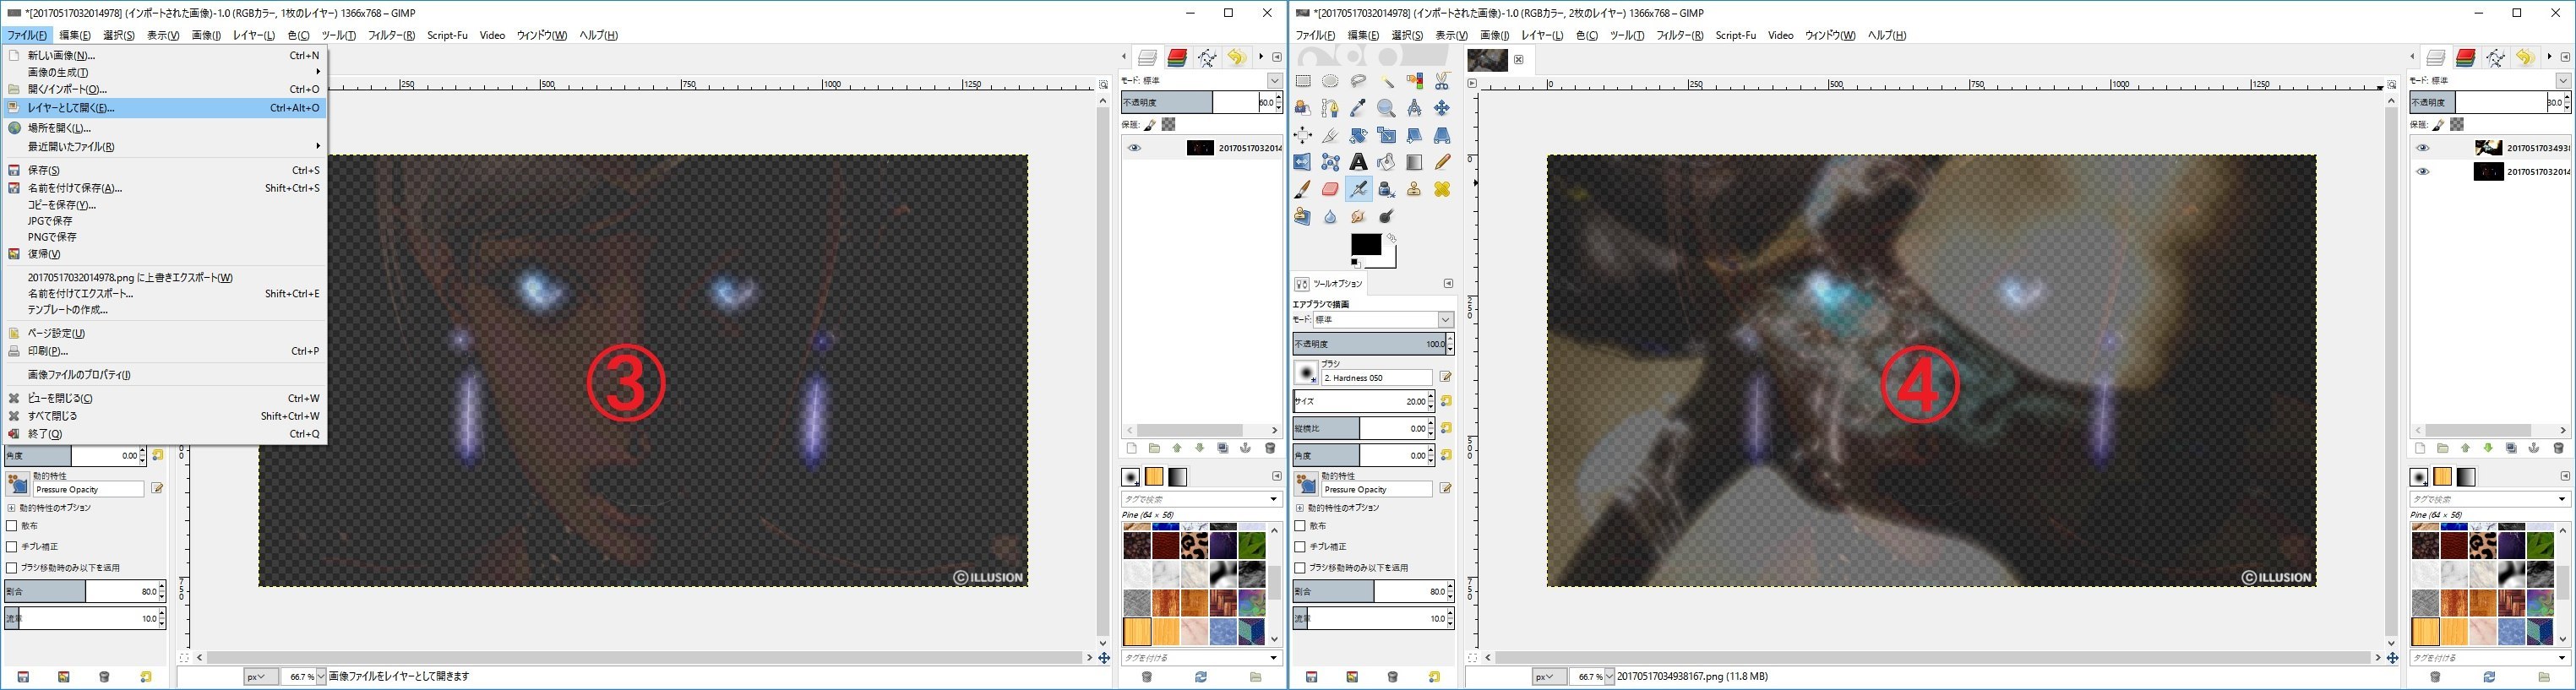Expand 動的特性のオプション in left window
The height and width of the screenshot is (690, 2576).
(x=11, y=508)
